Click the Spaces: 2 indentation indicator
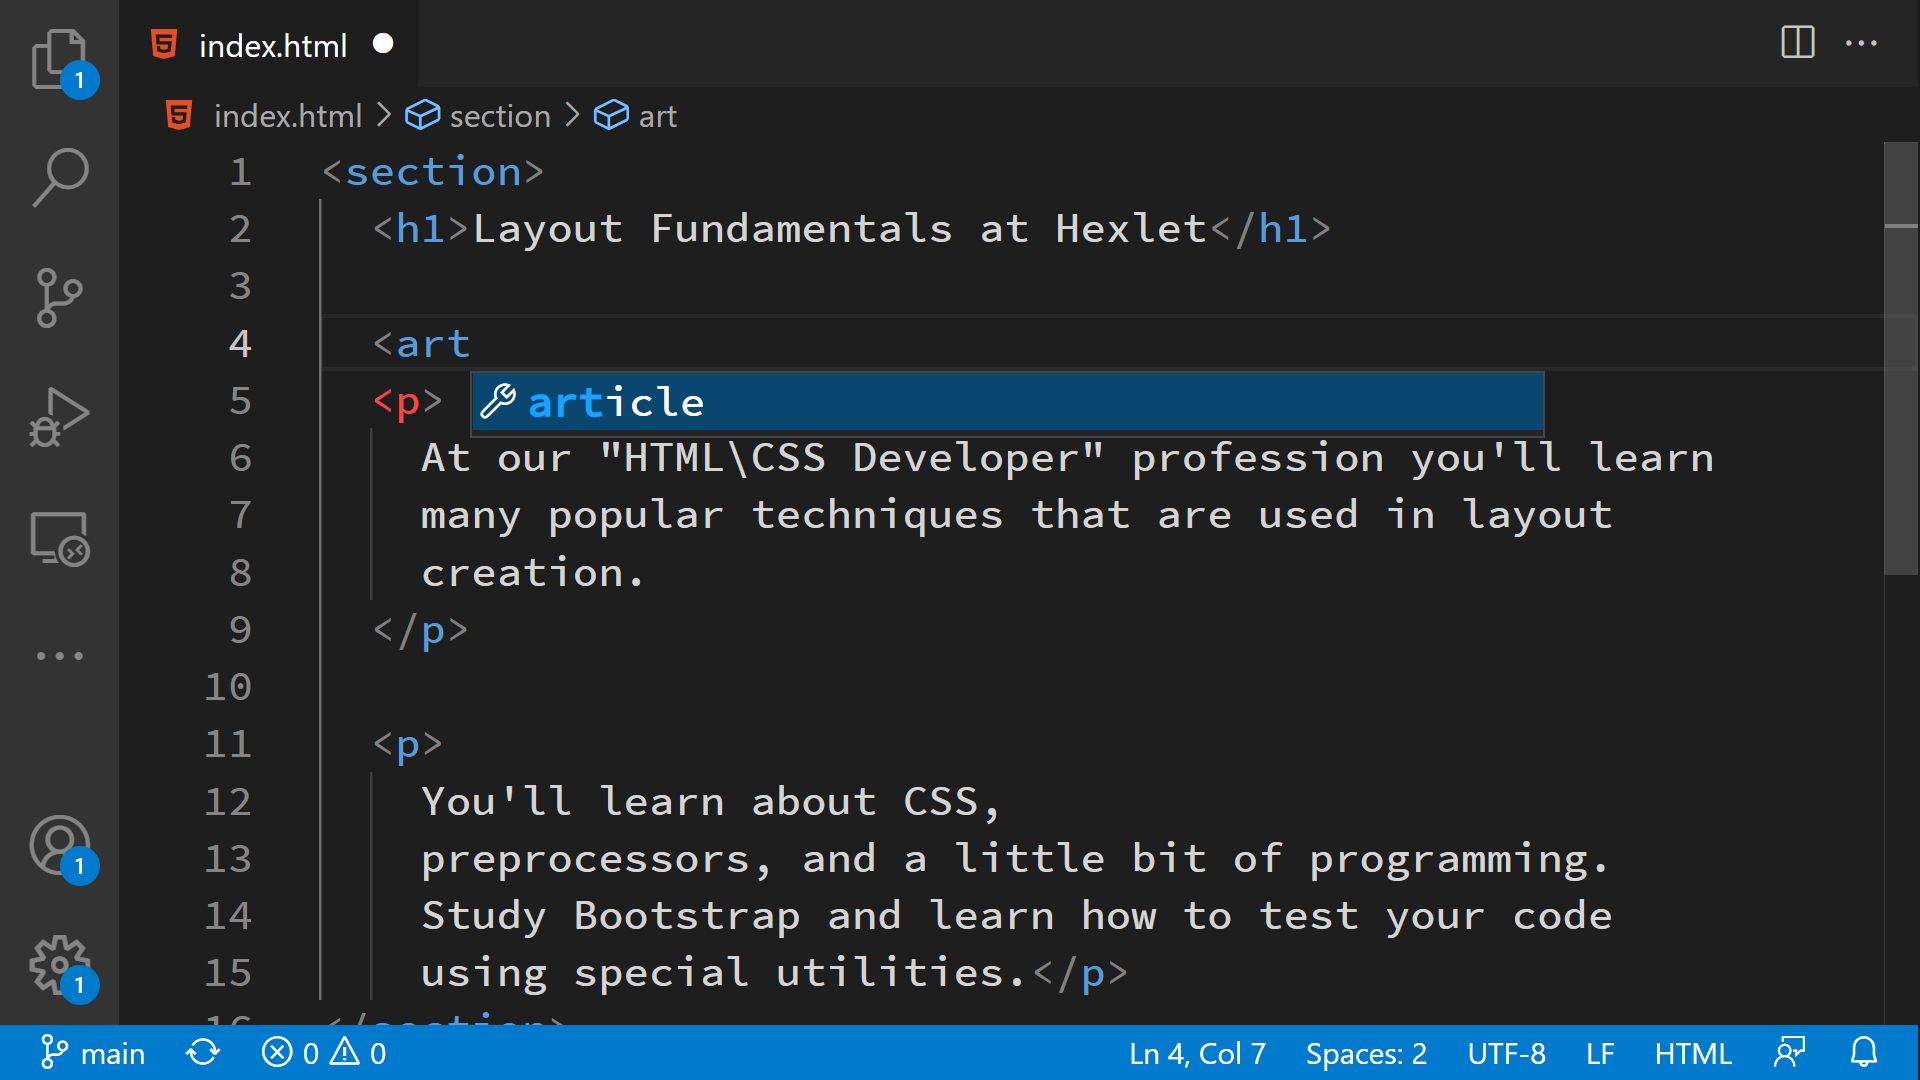Screen dimensions: 1920x1080 coord(1366,1052)
